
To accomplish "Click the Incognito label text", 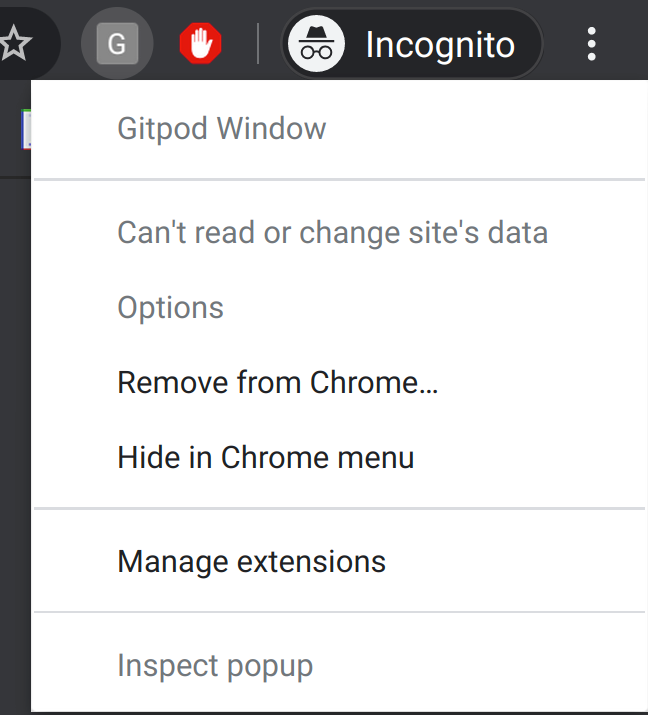I will pyautogui.click(x=440, y=45).
